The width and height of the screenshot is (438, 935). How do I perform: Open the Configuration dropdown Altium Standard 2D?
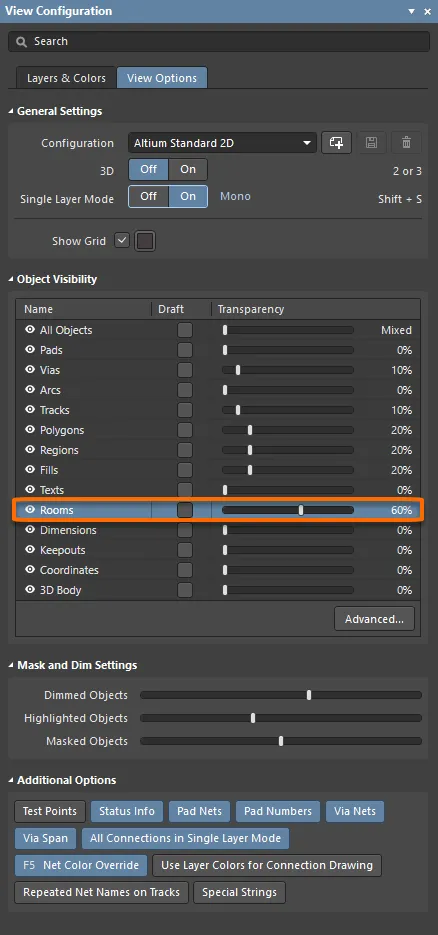tap(222, 143)
